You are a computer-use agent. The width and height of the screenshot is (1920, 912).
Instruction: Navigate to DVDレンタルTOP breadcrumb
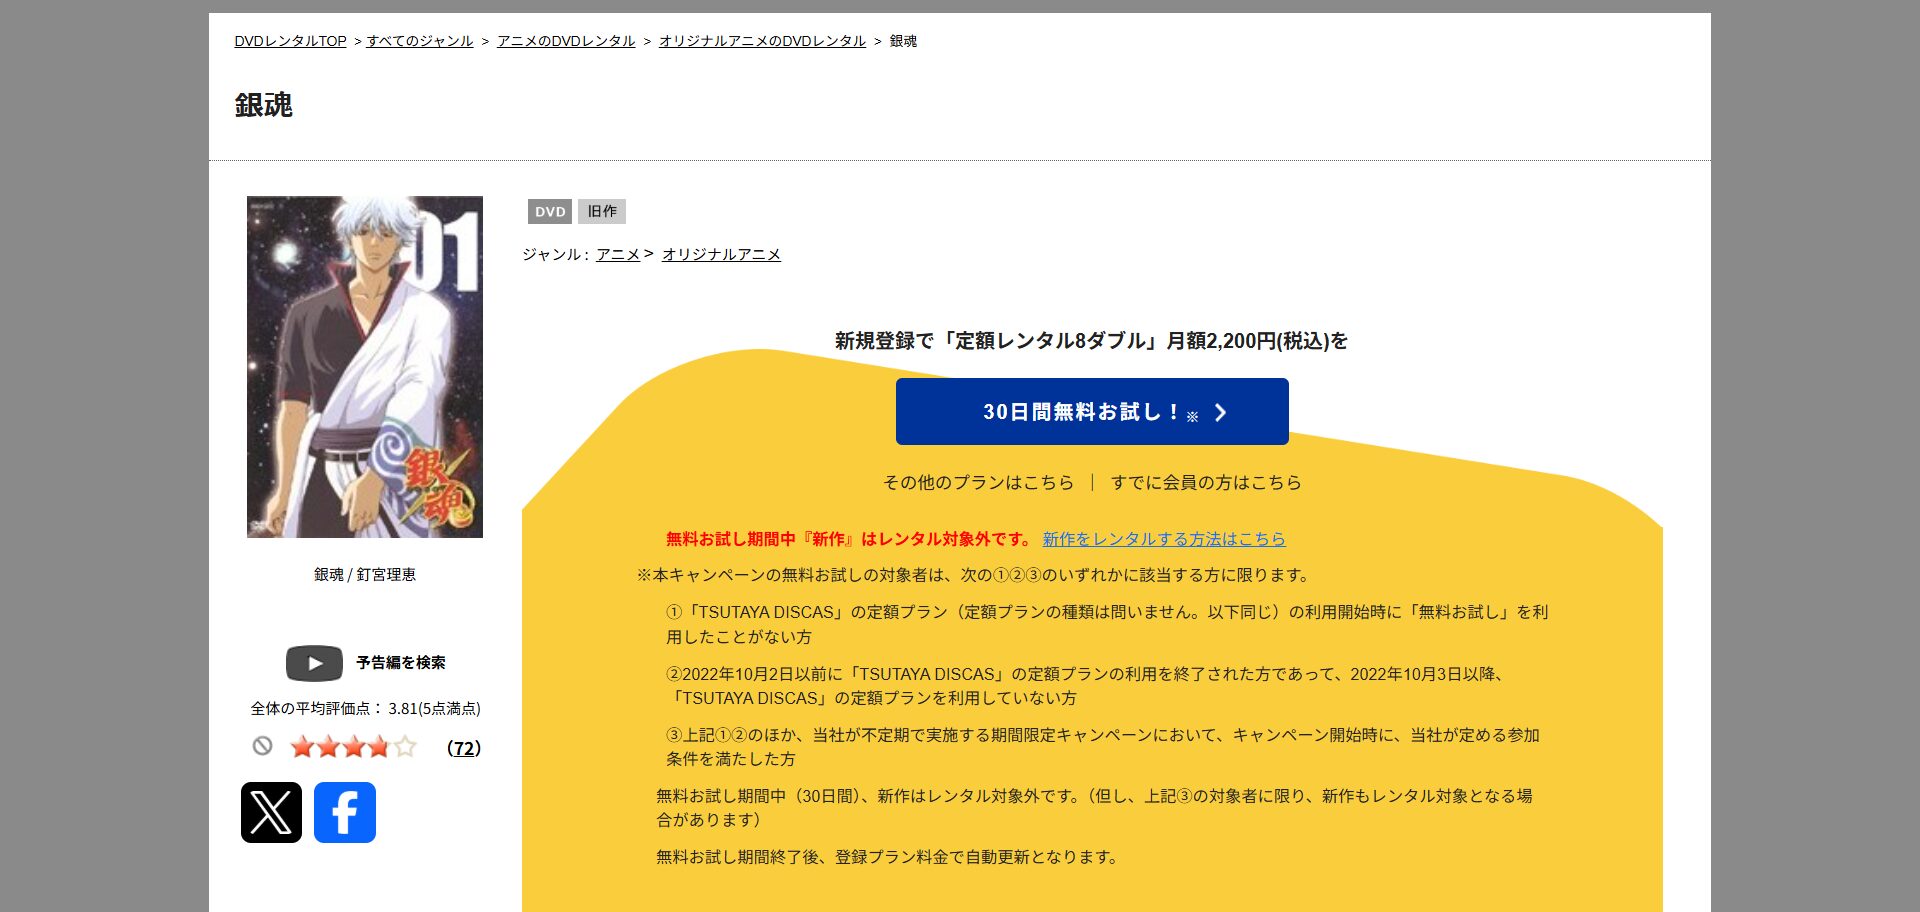(288, 41)
